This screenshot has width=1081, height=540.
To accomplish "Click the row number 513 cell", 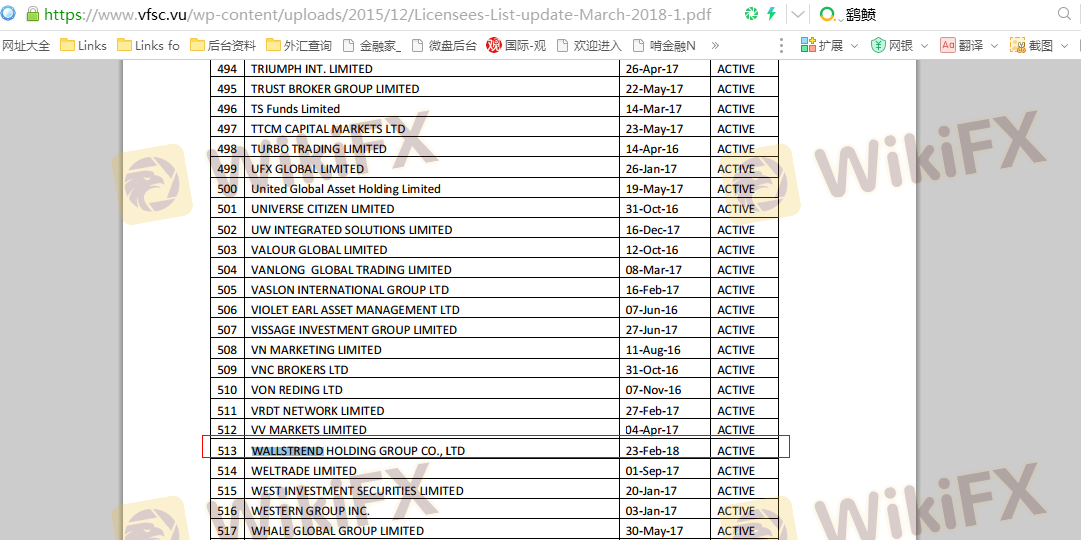I will pyautogui.click(x=227, y=451).
